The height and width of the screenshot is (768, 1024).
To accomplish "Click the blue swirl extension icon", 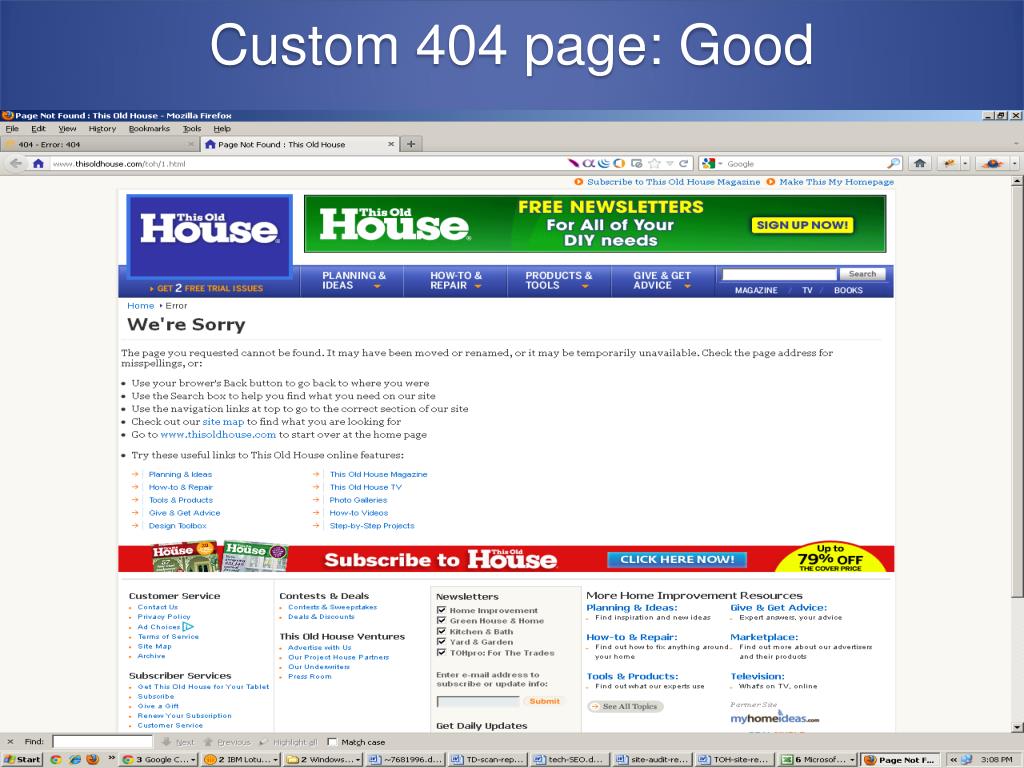I will (603, 163).
